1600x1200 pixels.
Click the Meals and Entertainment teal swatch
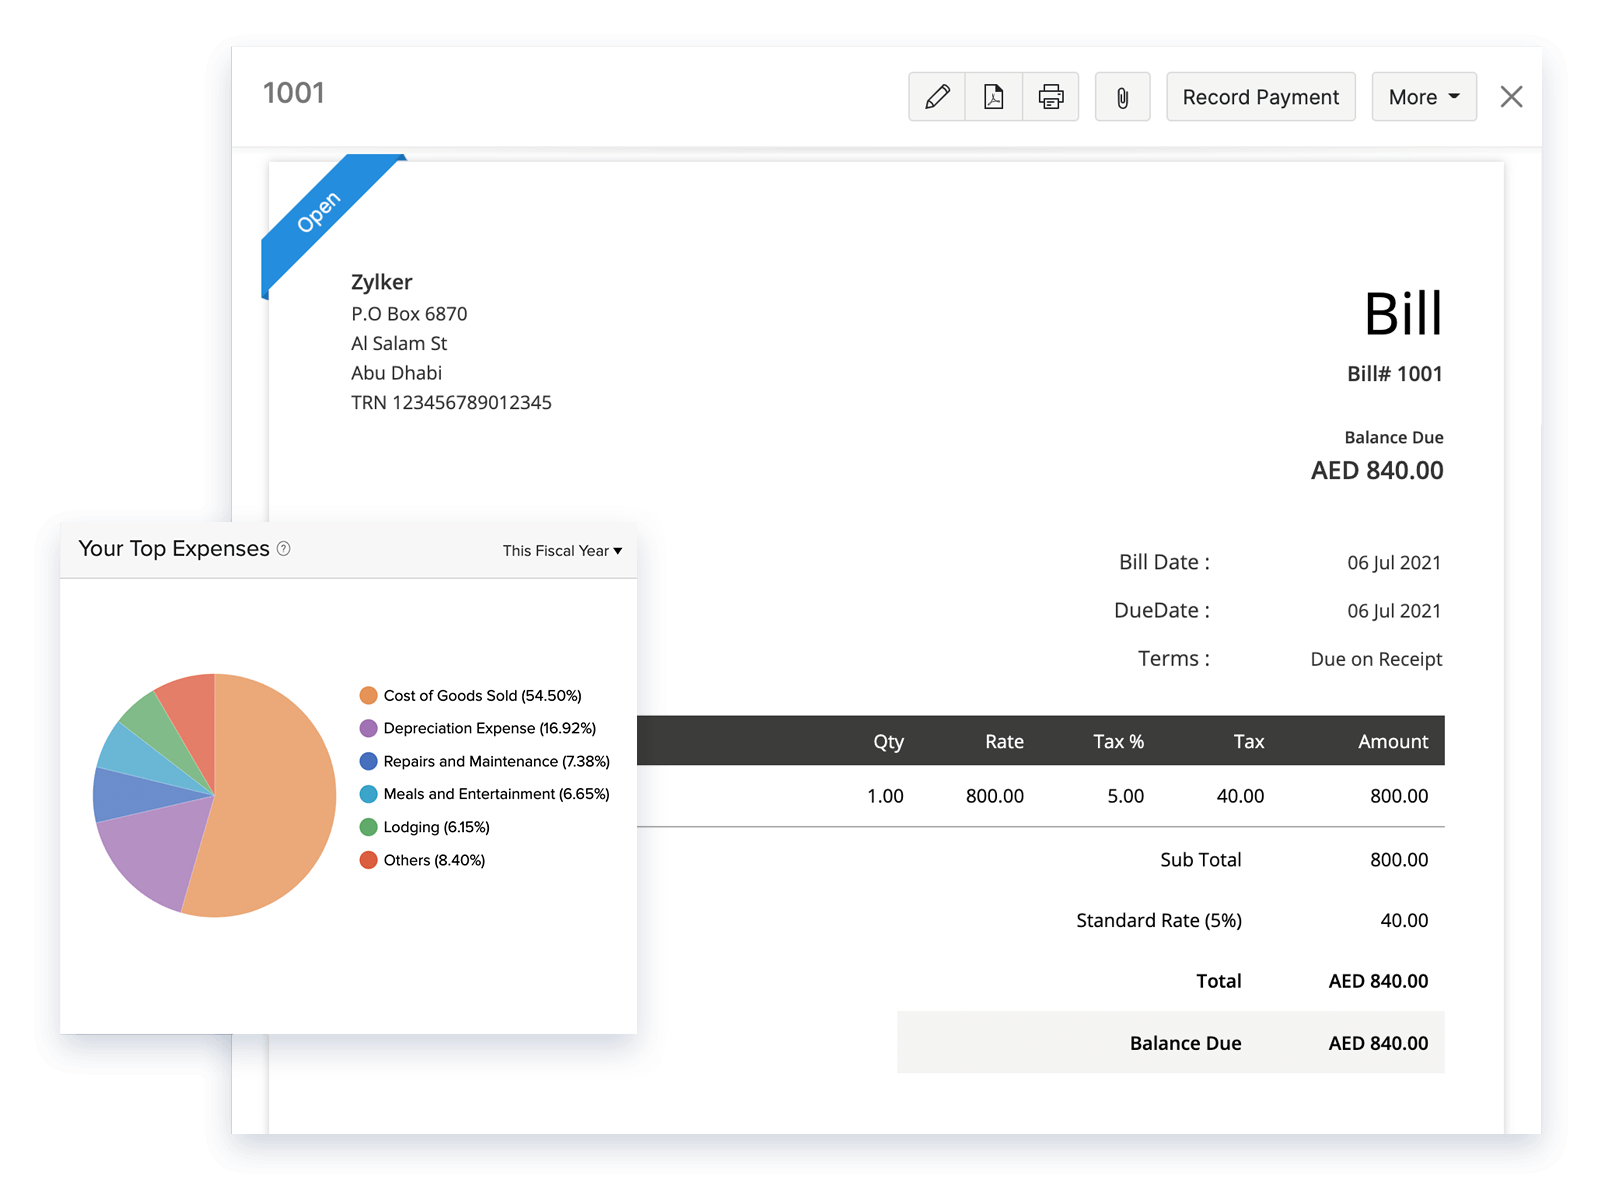tap(367, 793)
